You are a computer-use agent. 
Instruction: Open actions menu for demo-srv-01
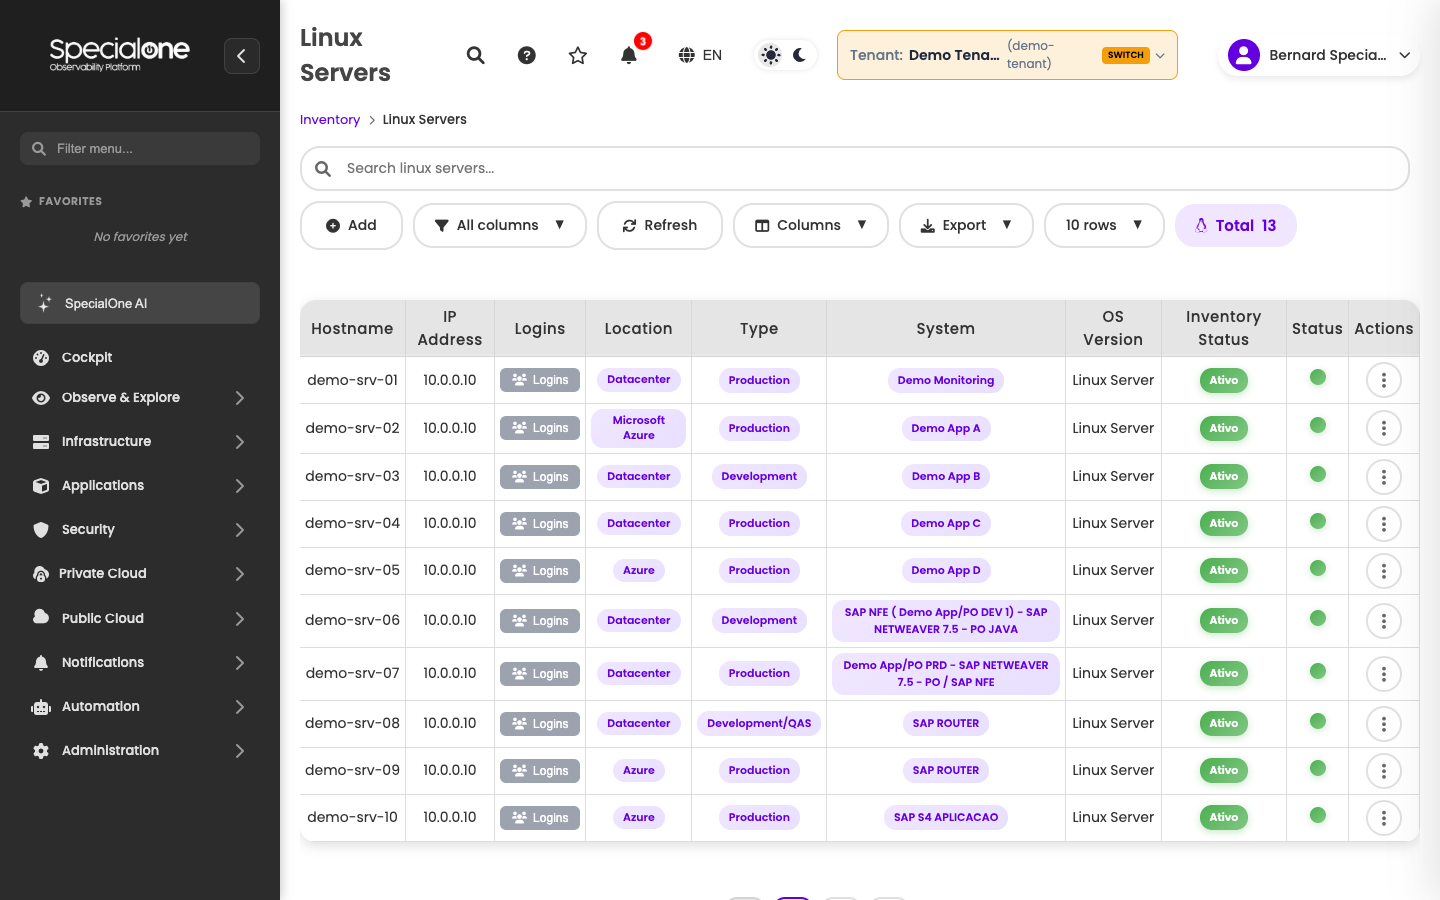pos(1384,380)
